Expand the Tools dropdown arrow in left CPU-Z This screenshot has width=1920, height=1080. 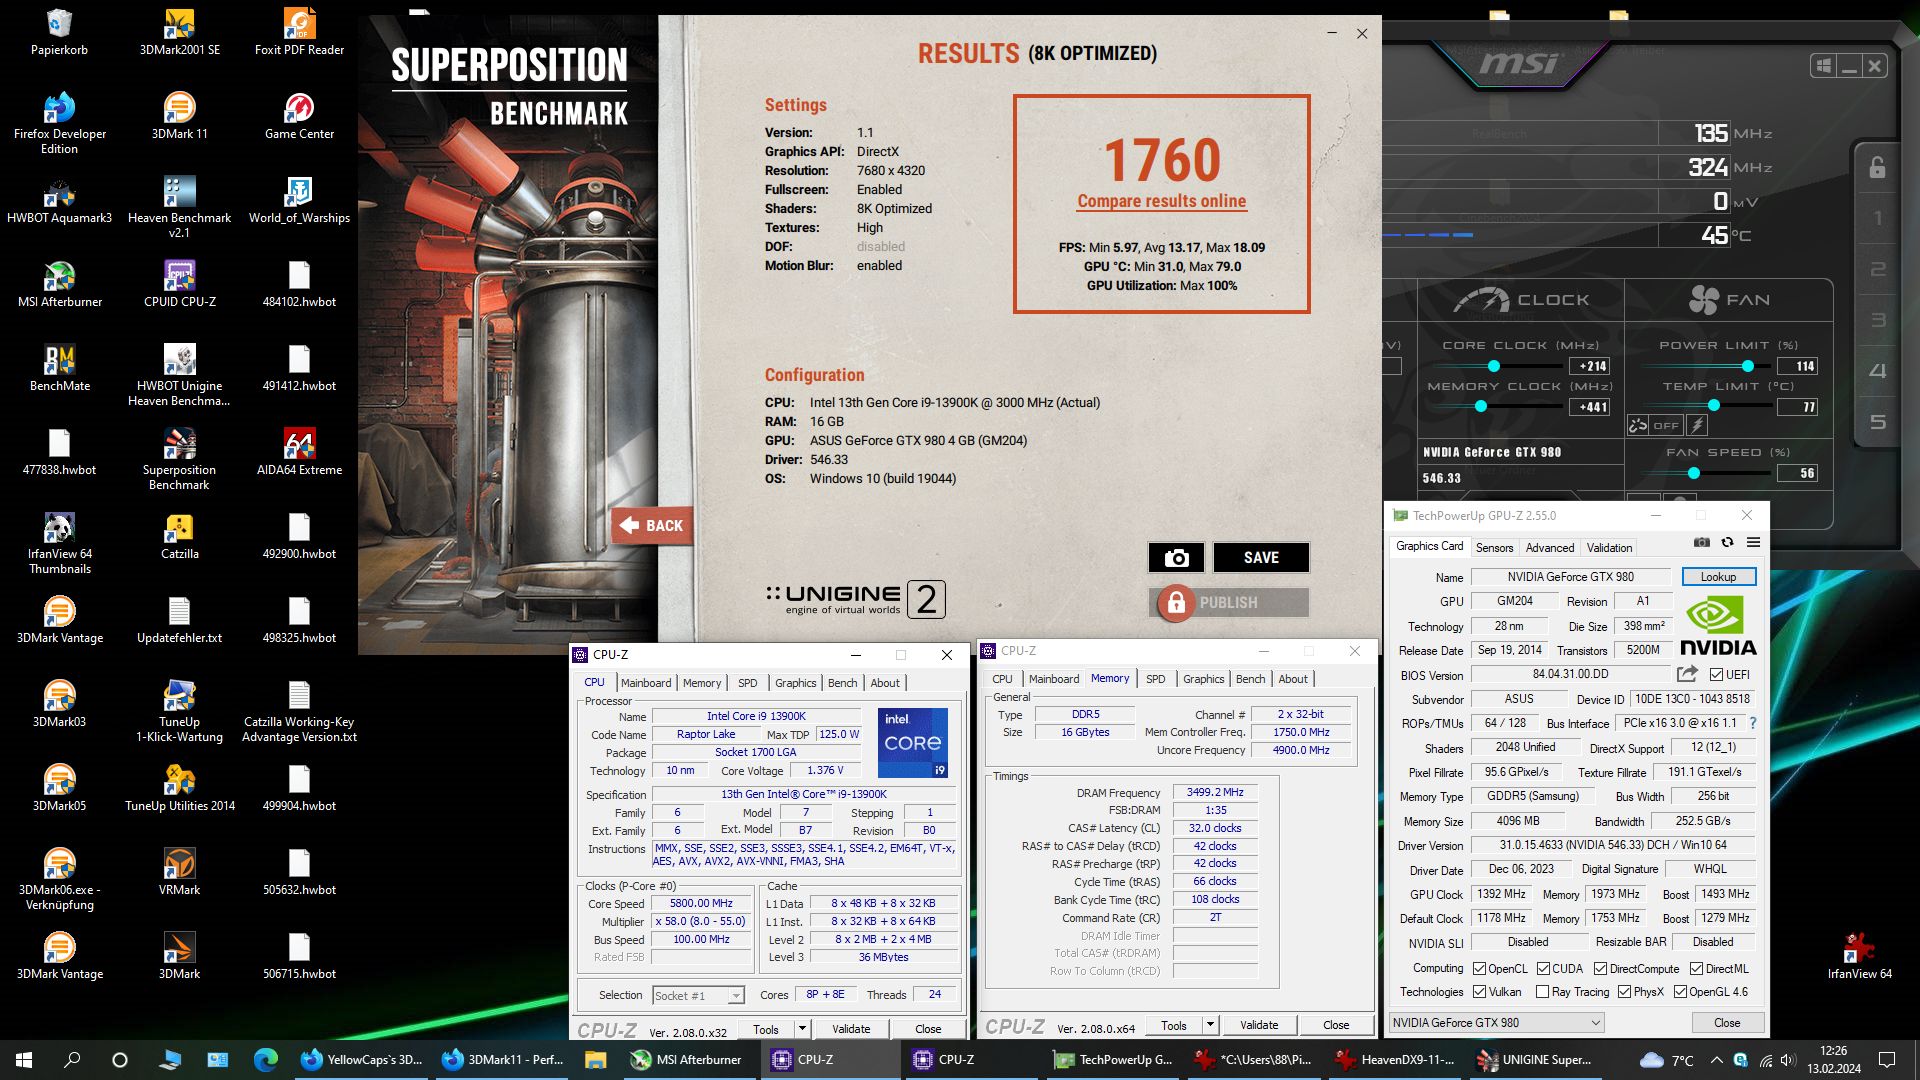(x=801, y=1028)
